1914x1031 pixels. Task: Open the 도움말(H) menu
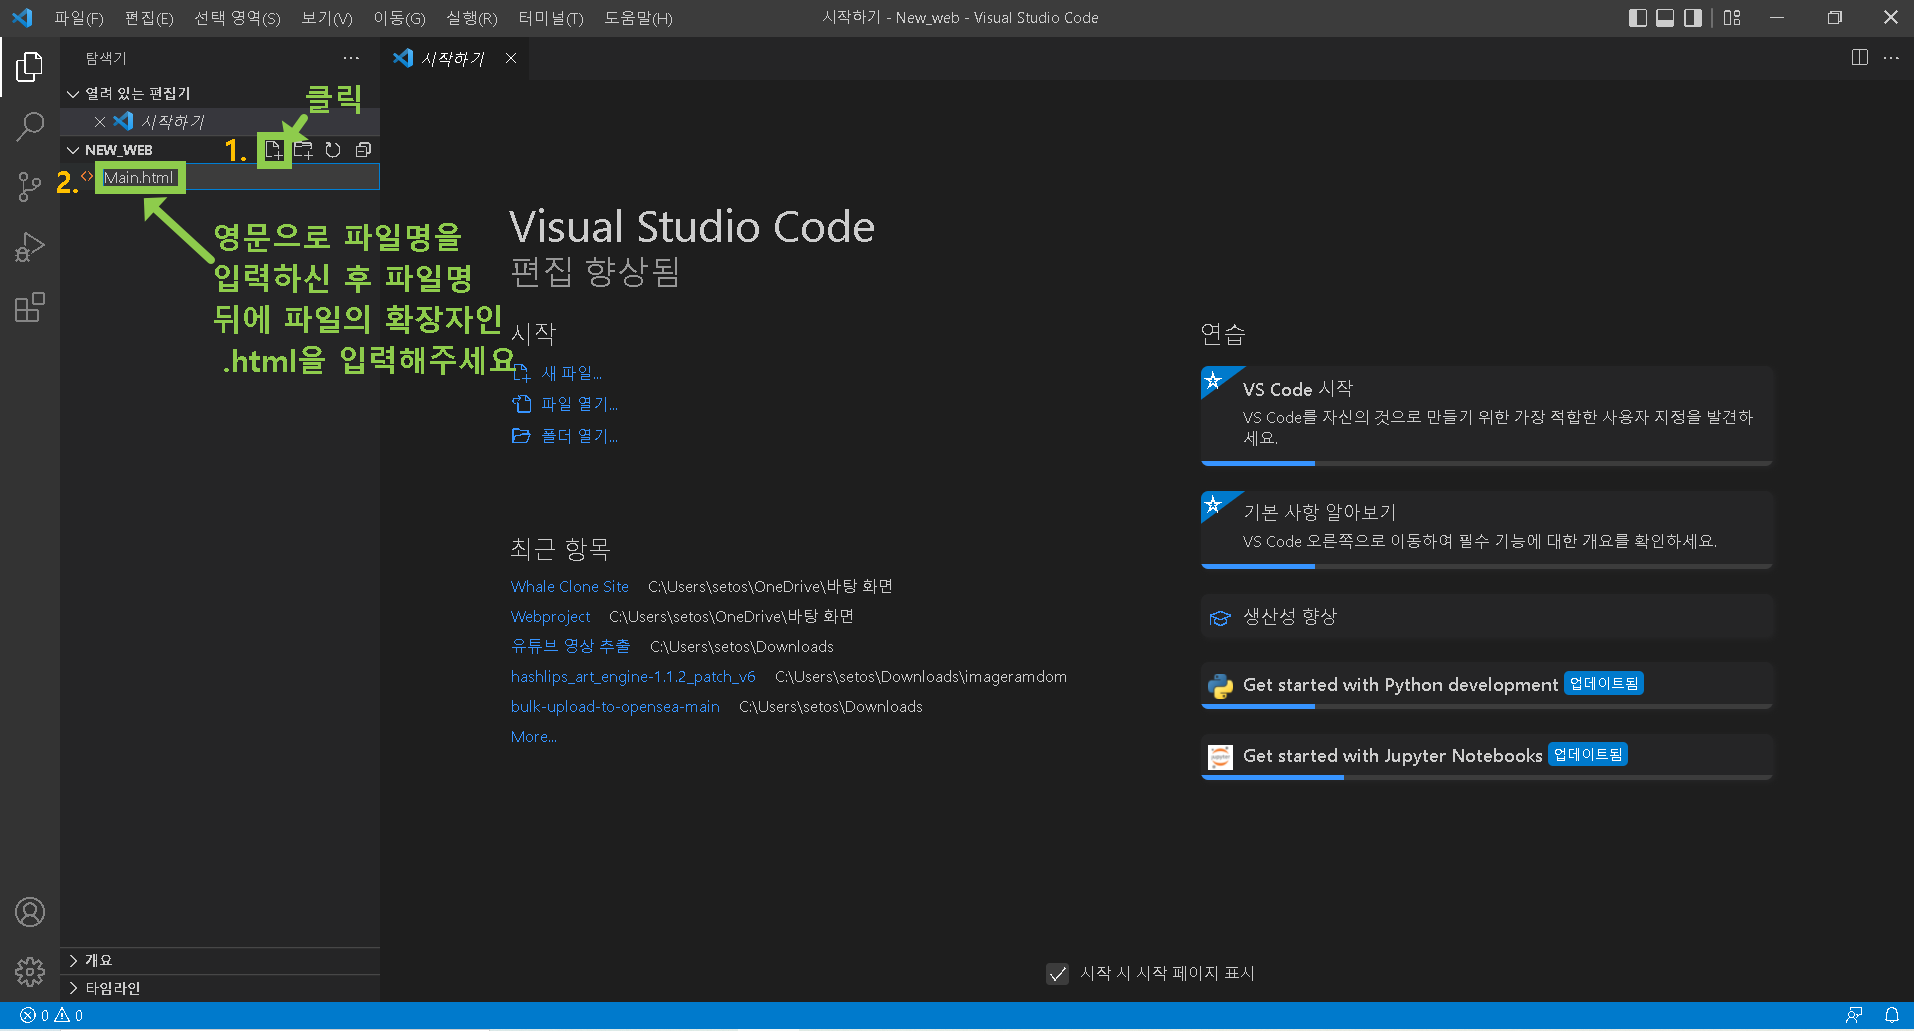pyautogui.click(x=638, y=18)
